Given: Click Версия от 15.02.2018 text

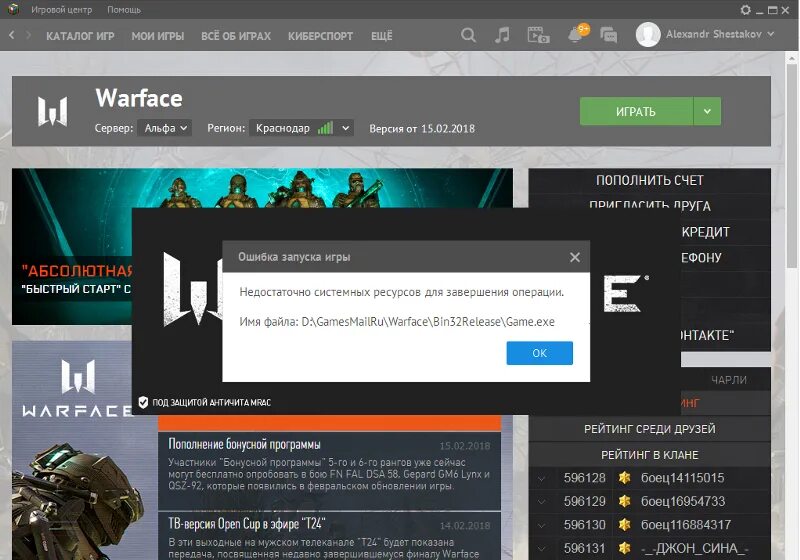Looking at the screenshot, I should coord(422,129).
